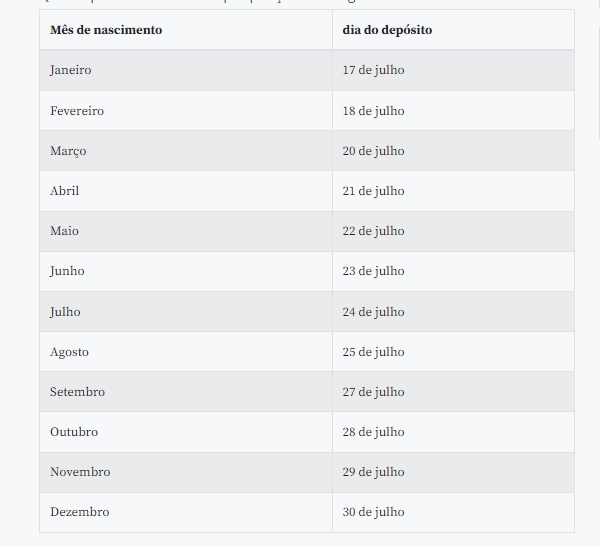
Task: Click the "17 de julho" date cell
Action: [x=374, y=71]
